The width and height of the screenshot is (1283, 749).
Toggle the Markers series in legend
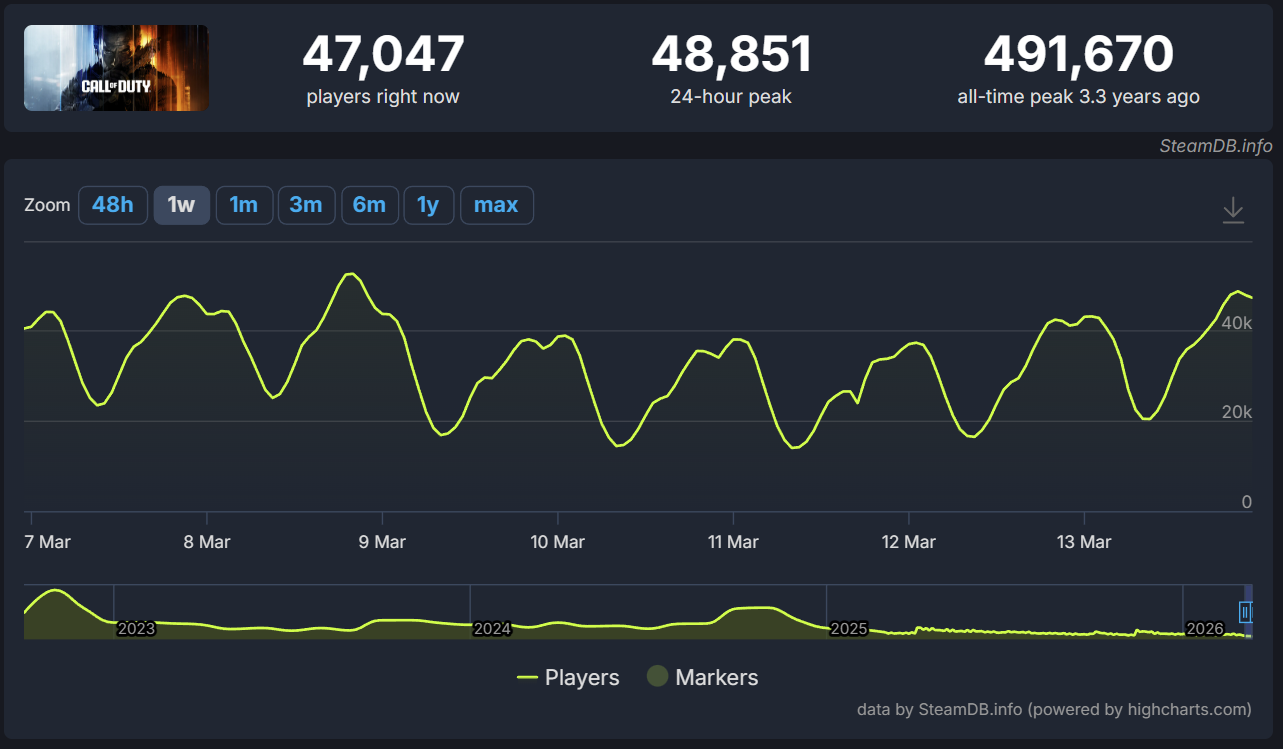[702, 677]
